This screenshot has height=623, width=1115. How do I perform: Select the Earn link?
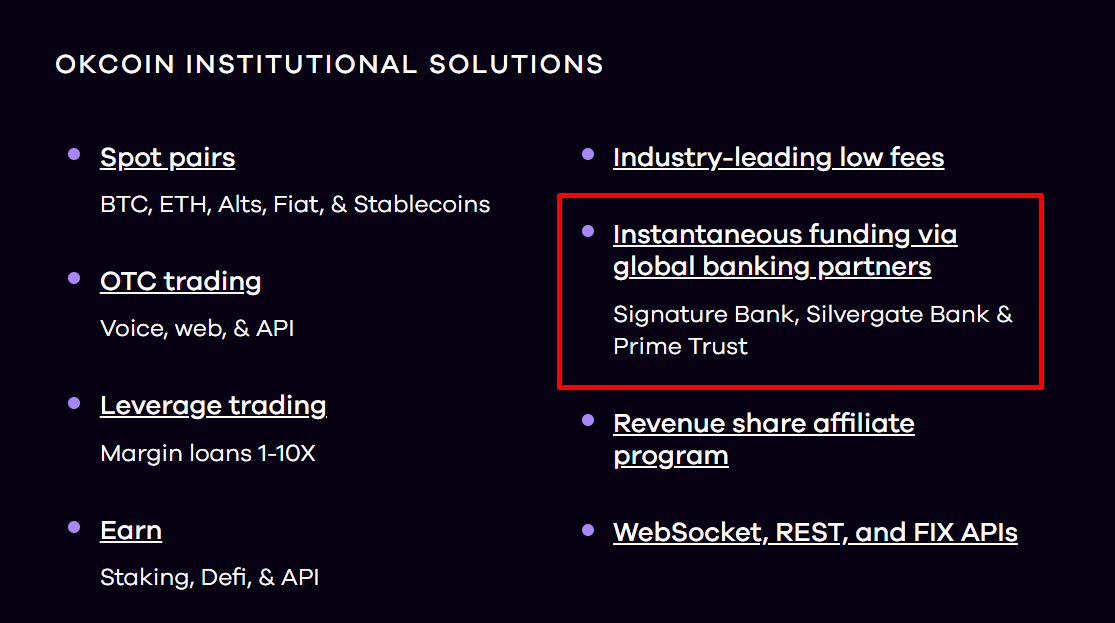[131, 531]
